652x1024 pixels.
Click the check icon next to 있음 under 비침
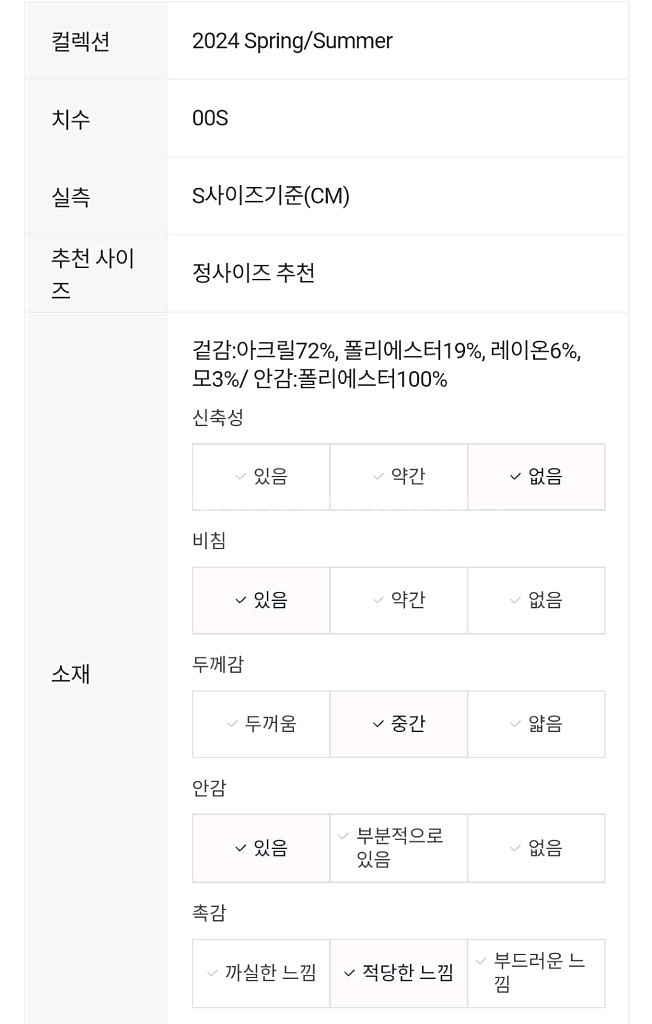[238, 600]
